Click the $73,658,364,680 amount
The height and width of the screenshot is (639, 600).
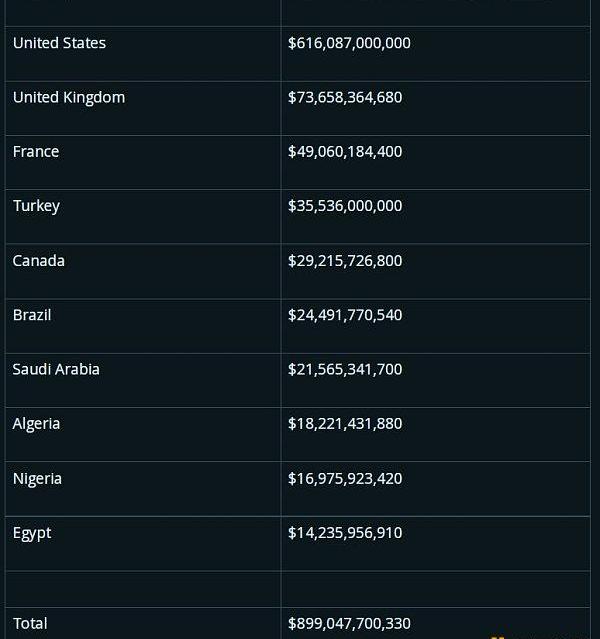pyautogui.click(x=345, y=97)
